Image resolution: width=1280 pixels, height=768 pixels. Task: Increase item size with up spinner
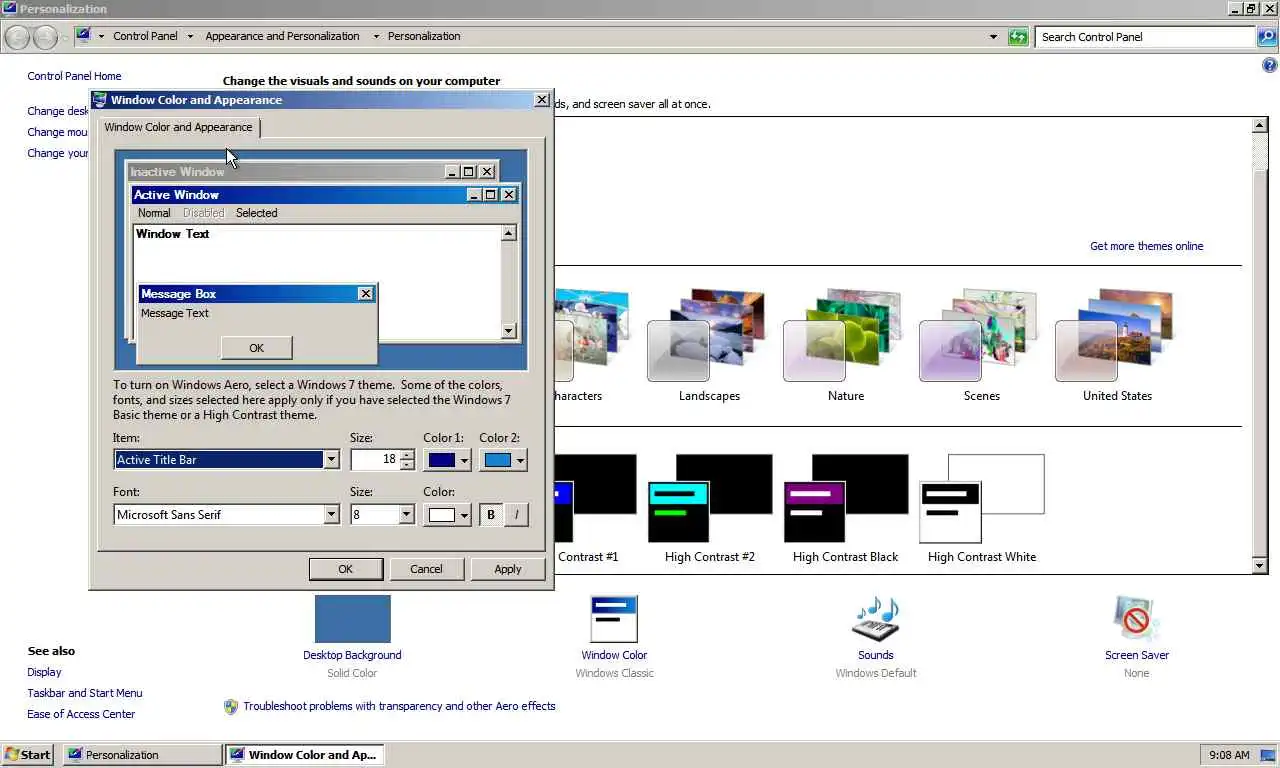(x=406, y=455)
